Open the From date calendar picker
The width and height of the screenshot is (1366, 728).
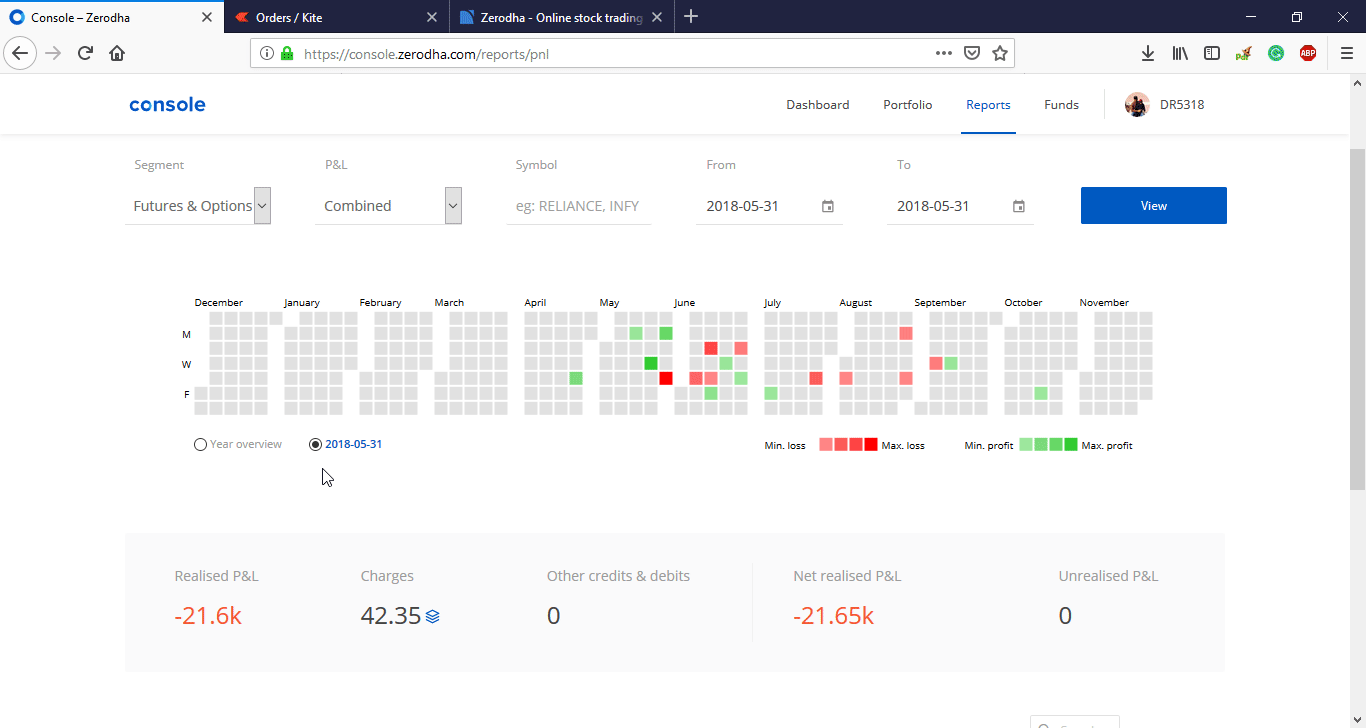click(828, 206)
